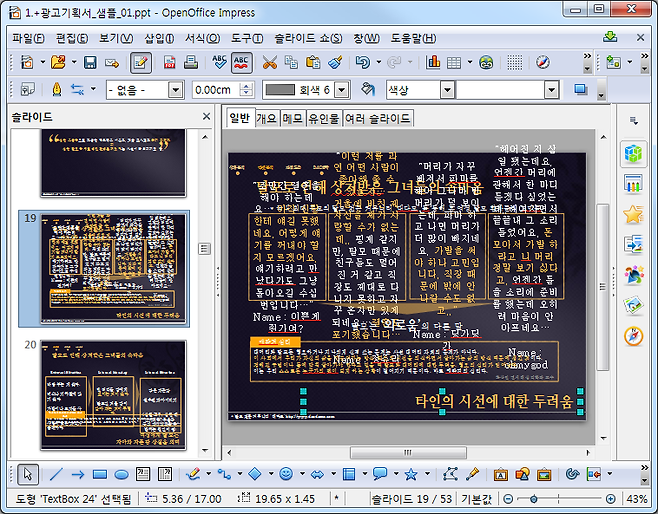Switch to the 여러 슬라이드 sorter tab
658x514 pixels.
[378, 118]
